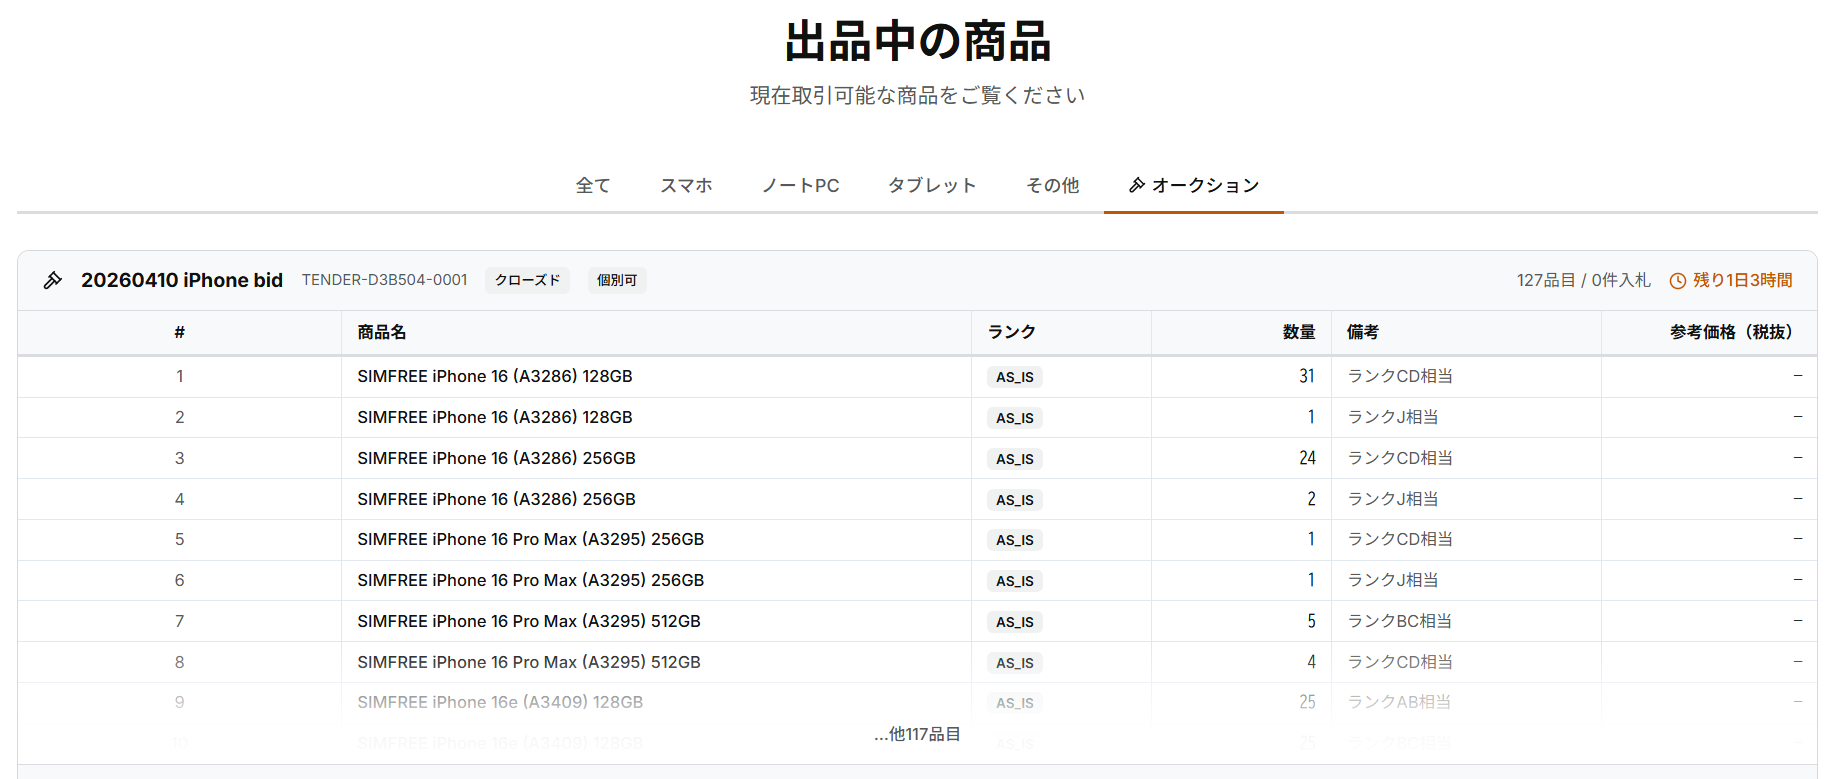Viewport: 1835px width, 779px height.
Task: Click the AS_IS badge in row 3
Action: (1014, 459)
